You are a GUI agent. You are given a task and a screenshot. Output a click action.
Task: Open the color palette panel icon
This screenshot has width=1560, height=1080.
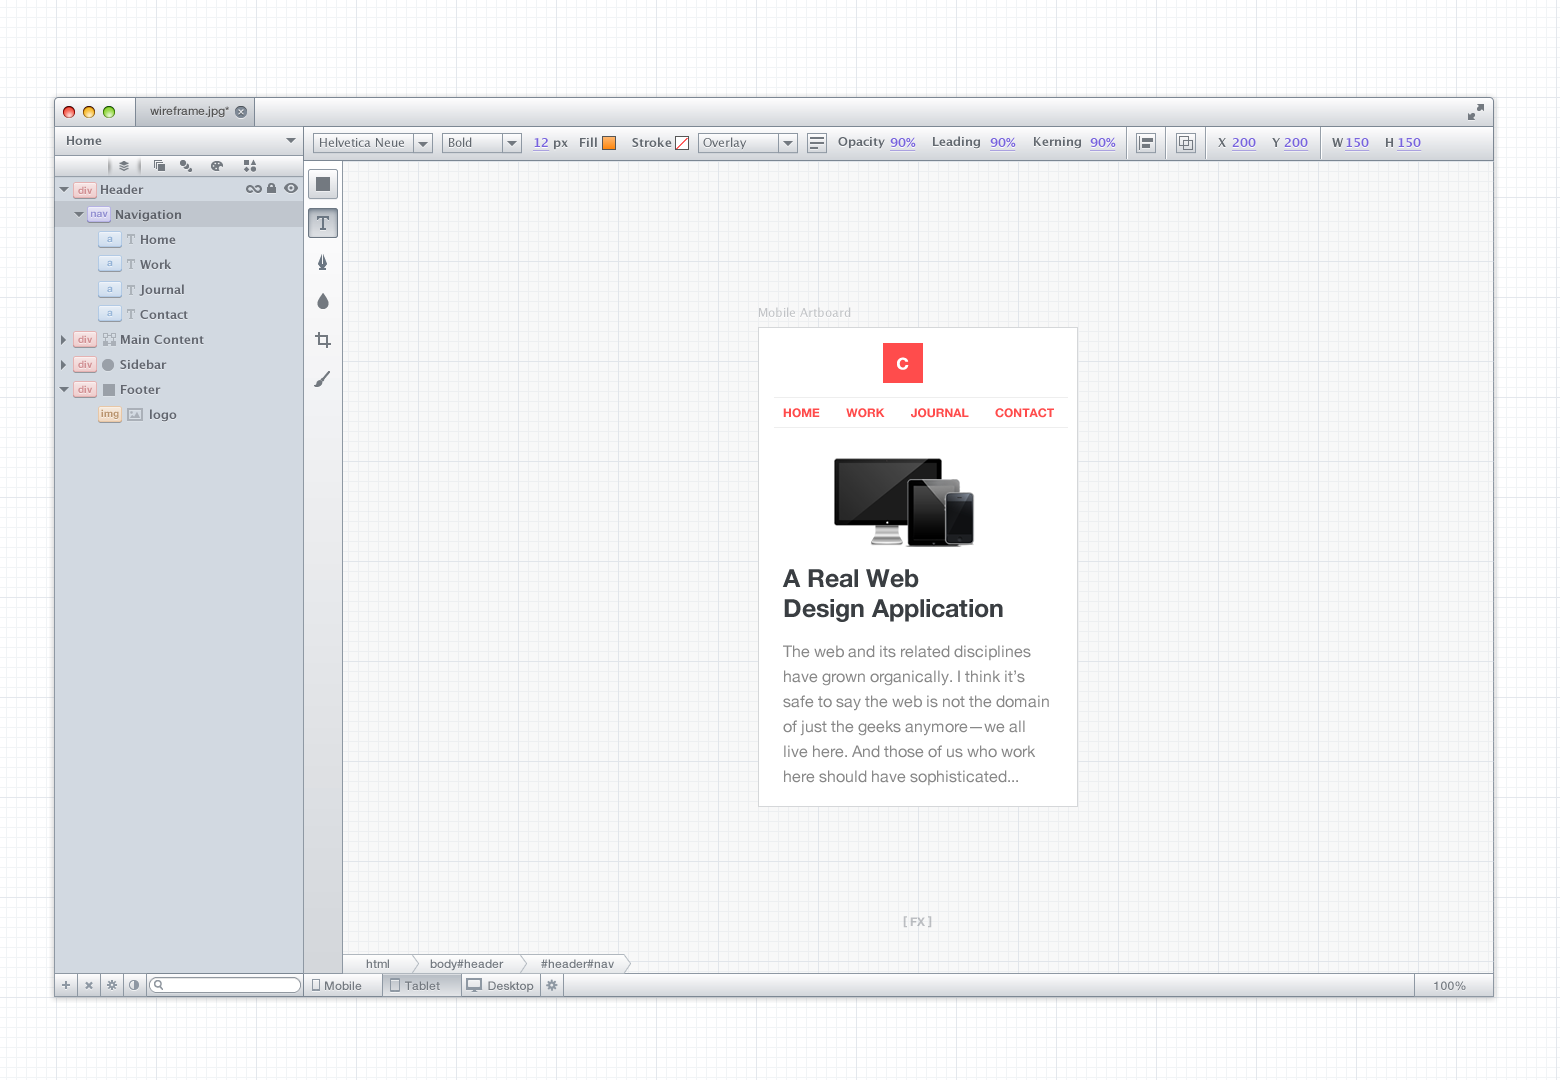[x=217, y=166]
